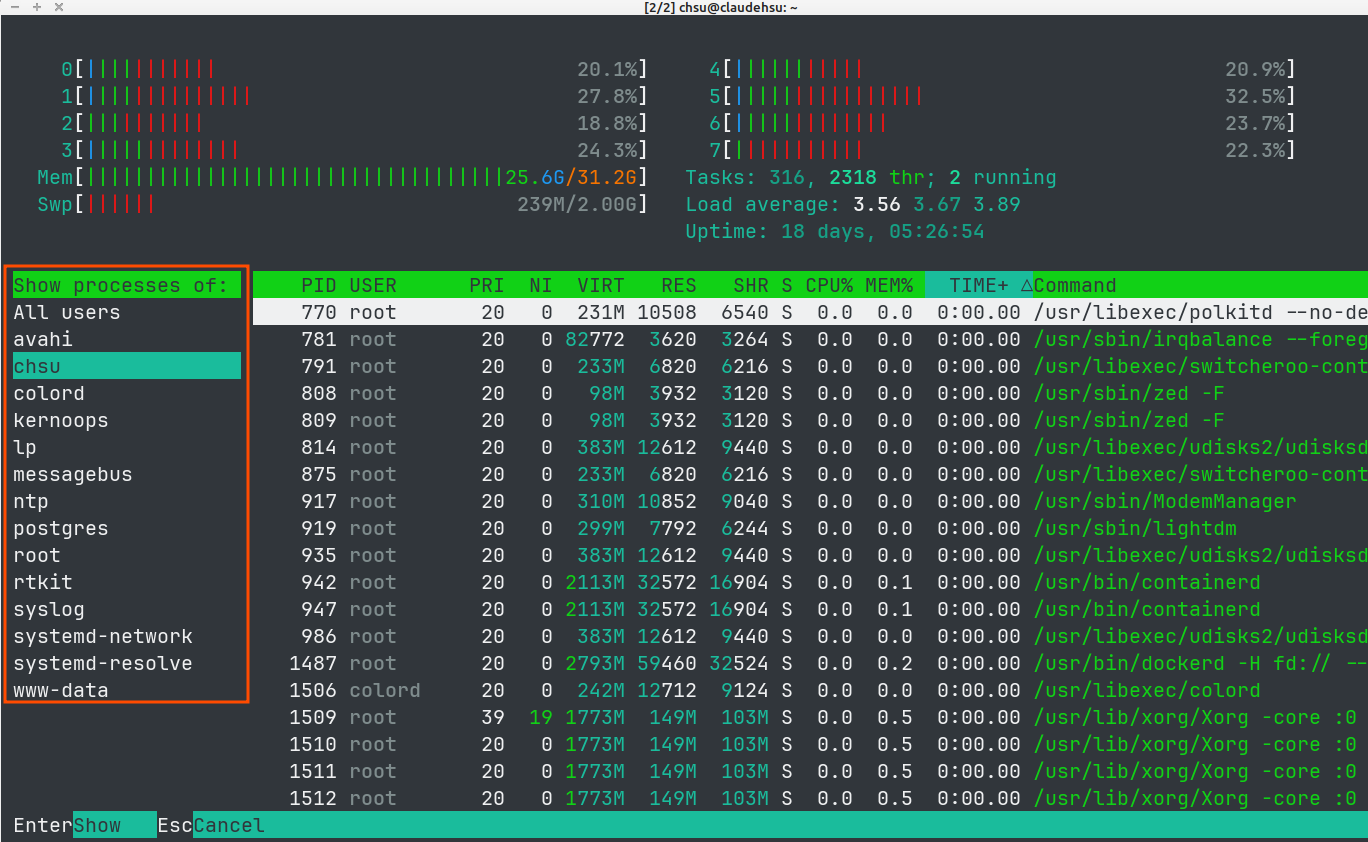Select the udisksd process row, PID 986
The height and width of the screenshot is (842, 1368).
point(810,636)
